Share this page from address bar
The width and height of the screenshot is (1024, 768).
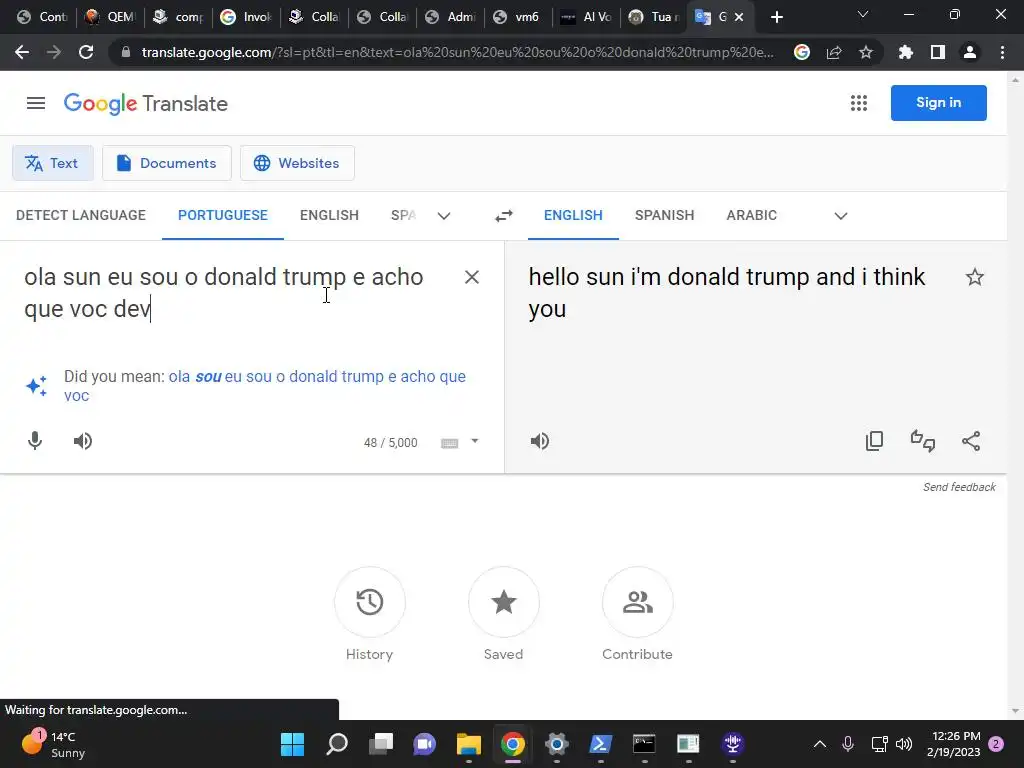tap(834, 52)
